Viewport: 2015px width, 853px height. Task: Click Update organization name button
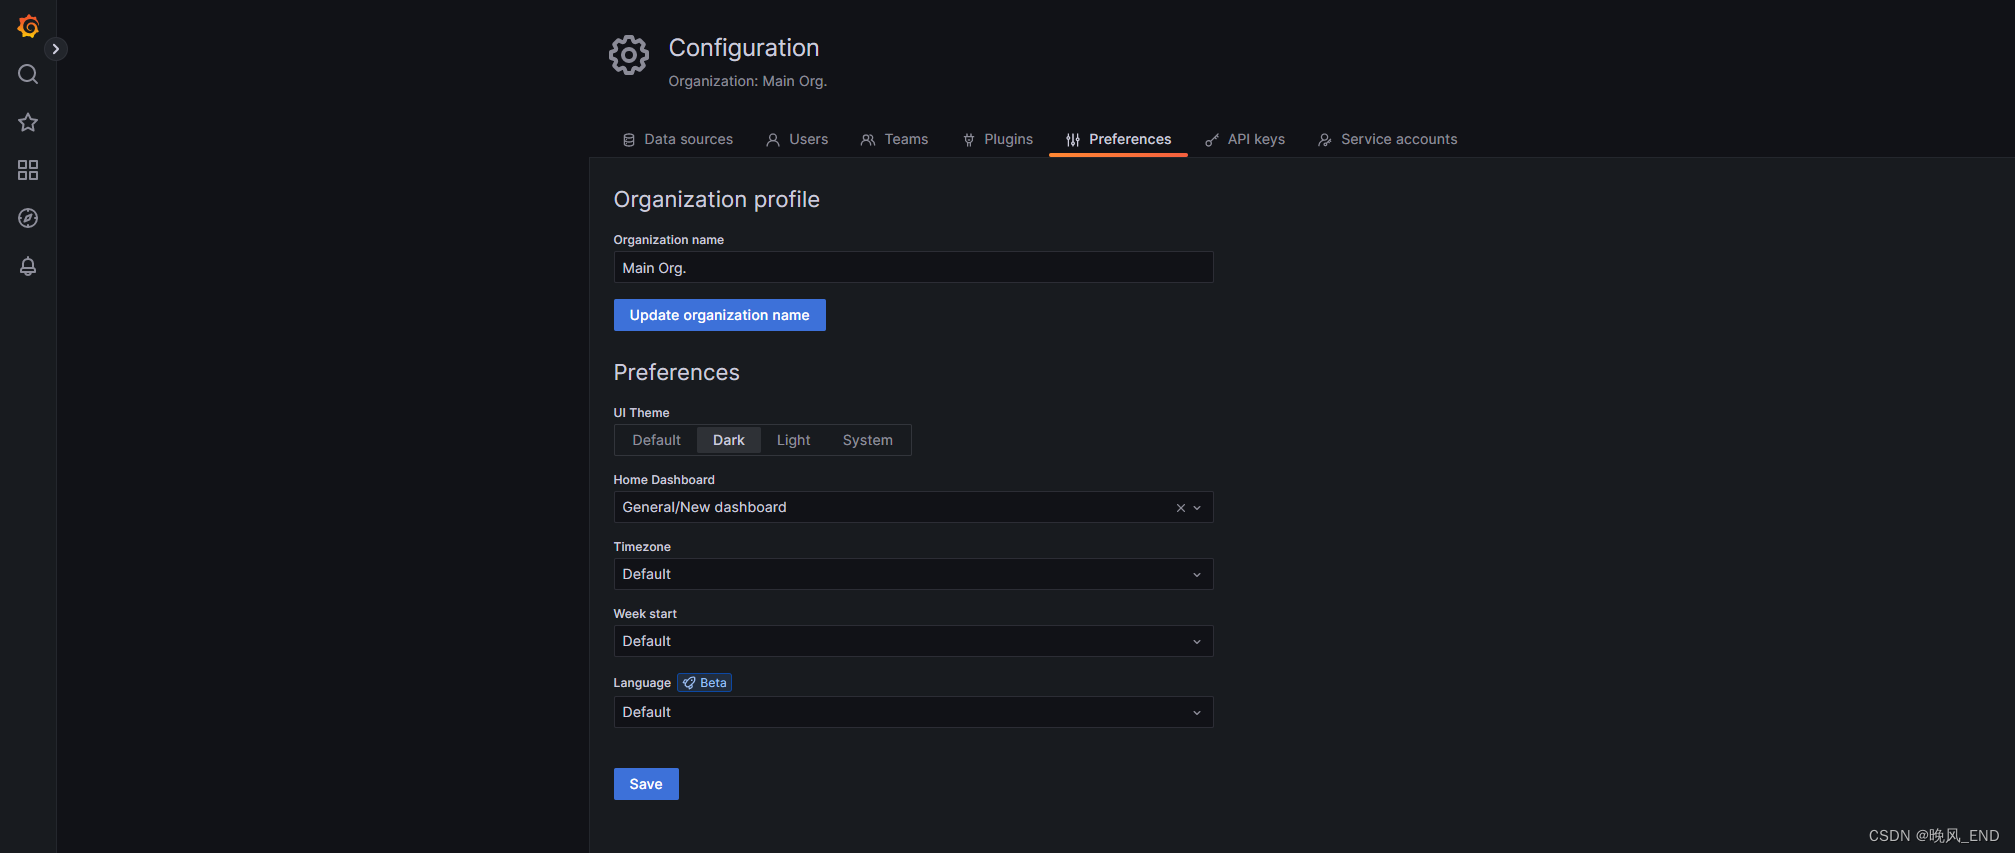coord(719,315)
